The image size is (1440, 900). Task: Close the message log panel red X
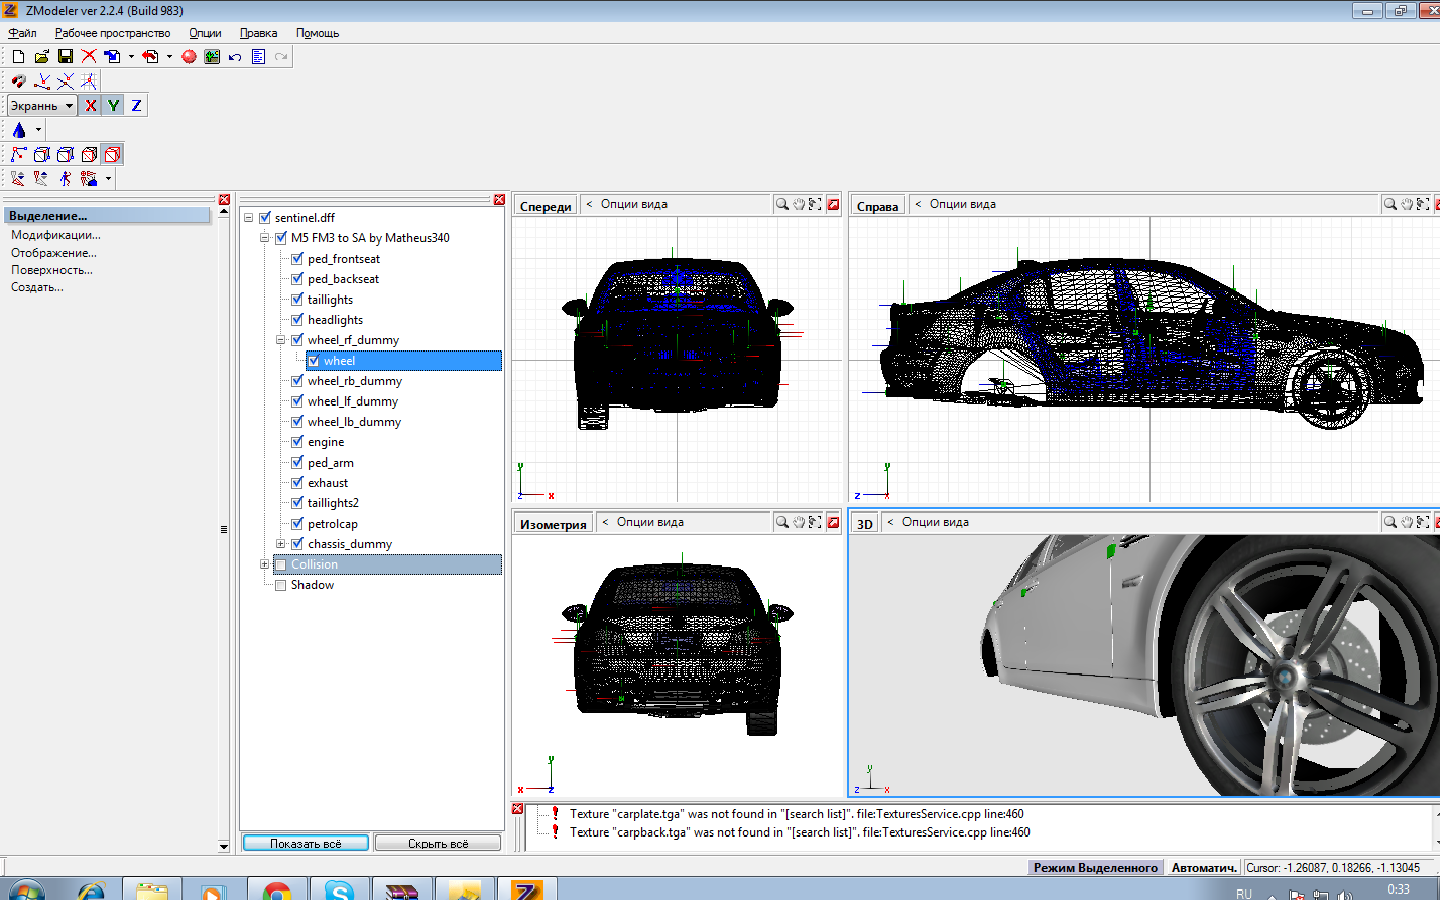[517, 809]
